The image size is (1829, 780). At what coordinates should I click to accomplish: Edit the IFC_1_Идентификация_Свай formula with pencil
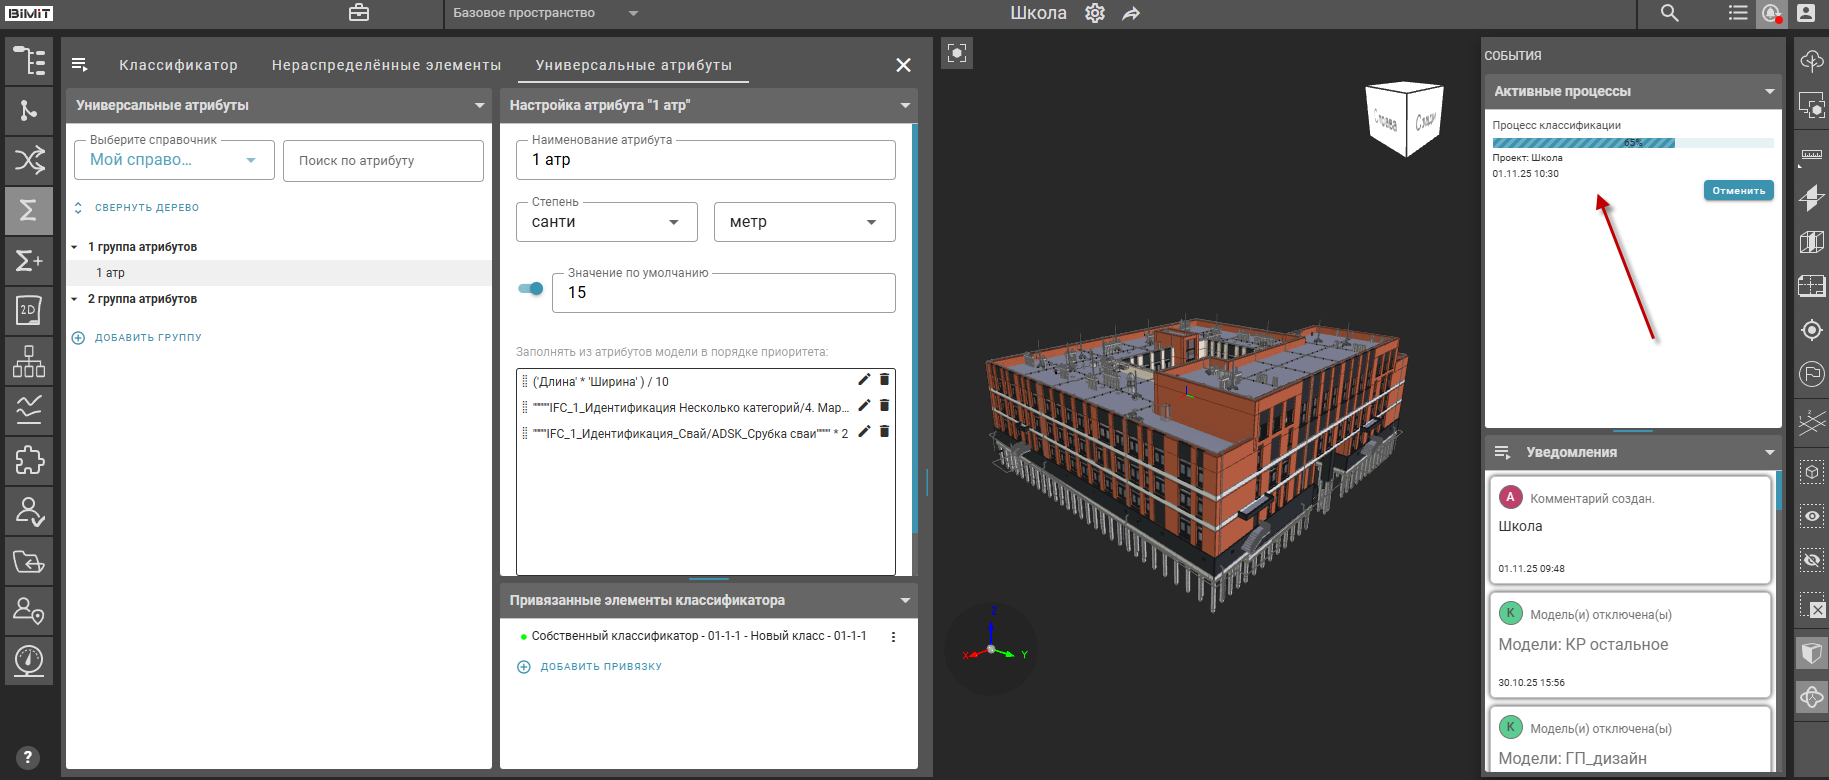click(x=864, y=432)
